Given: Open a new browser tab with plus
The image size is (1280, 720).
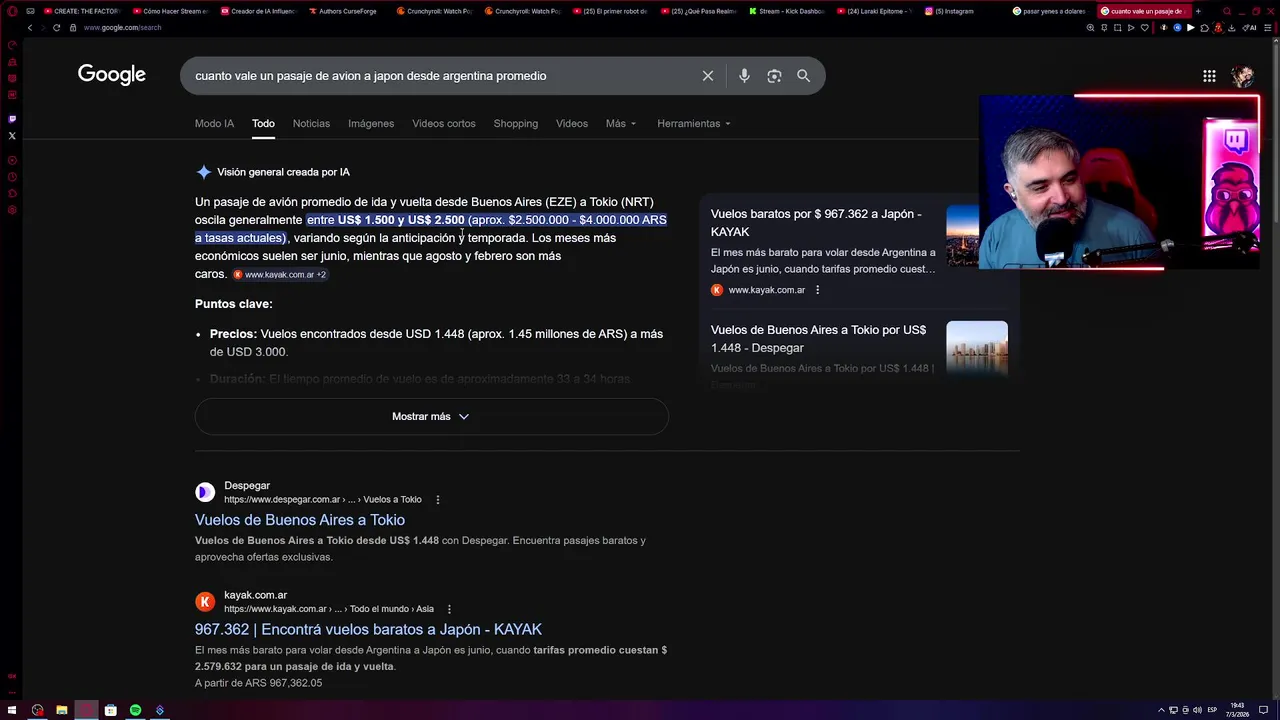Looking at the screenshot, I should [1198, 11].
